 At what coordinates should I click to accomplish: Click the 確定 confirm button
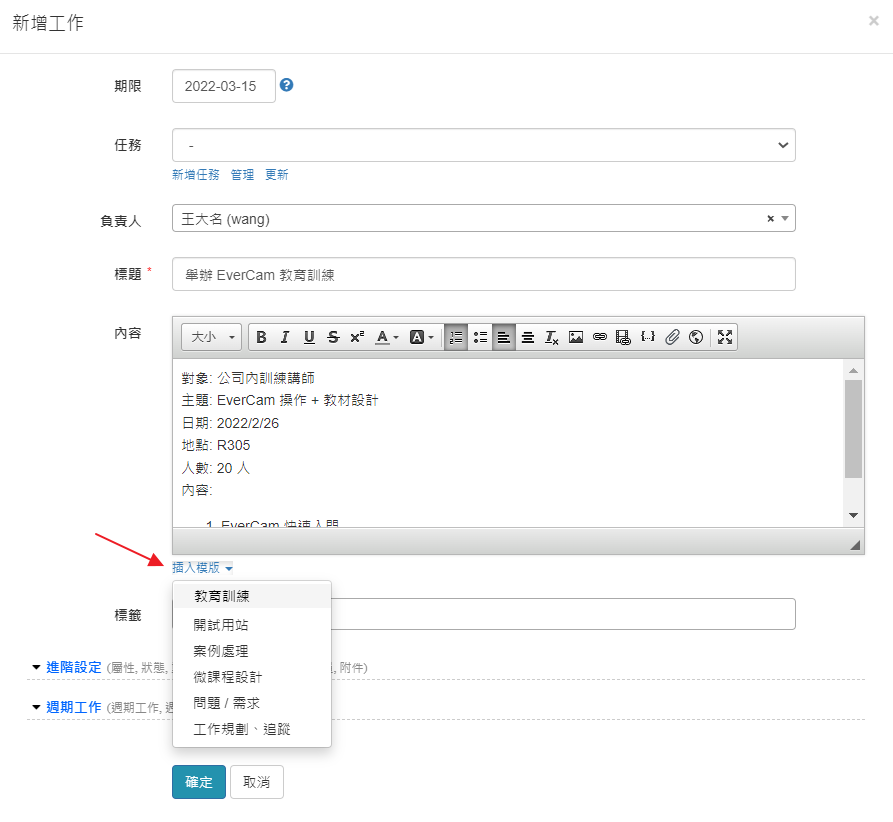pyautogui.click(x=198, y=782)
